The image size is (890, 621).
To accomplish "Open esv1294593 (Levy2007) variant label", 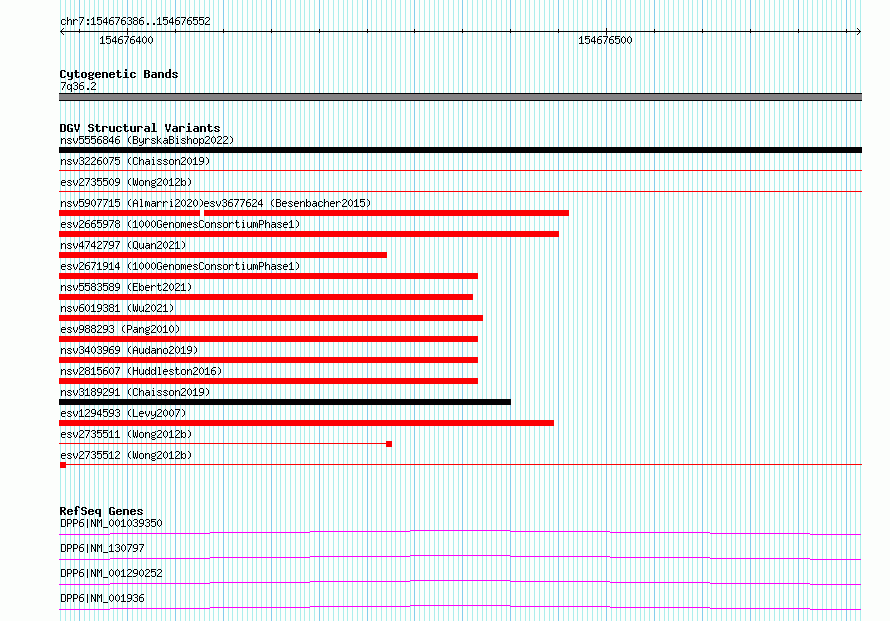I will (x=123, y=413).
